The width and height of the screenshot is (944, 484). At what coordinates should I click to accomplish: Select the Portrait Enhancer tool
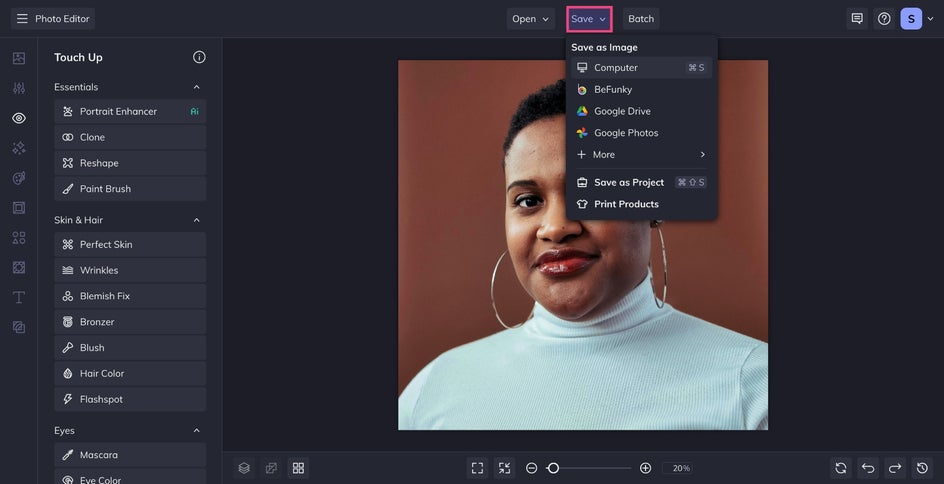pyautogui.click(x=130, y=111)
